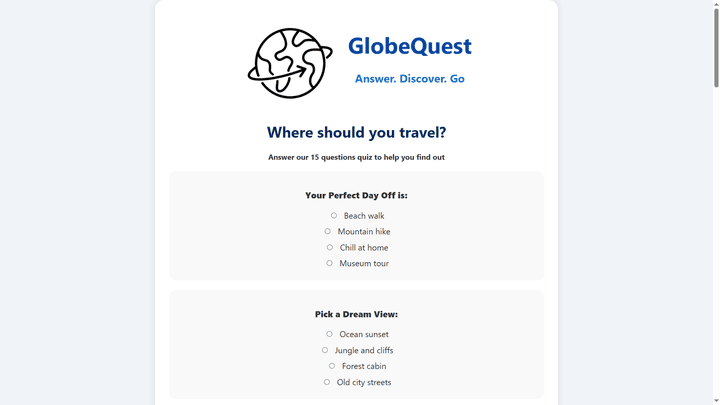Click the Pick a Dream View question title

click(356, 315)
